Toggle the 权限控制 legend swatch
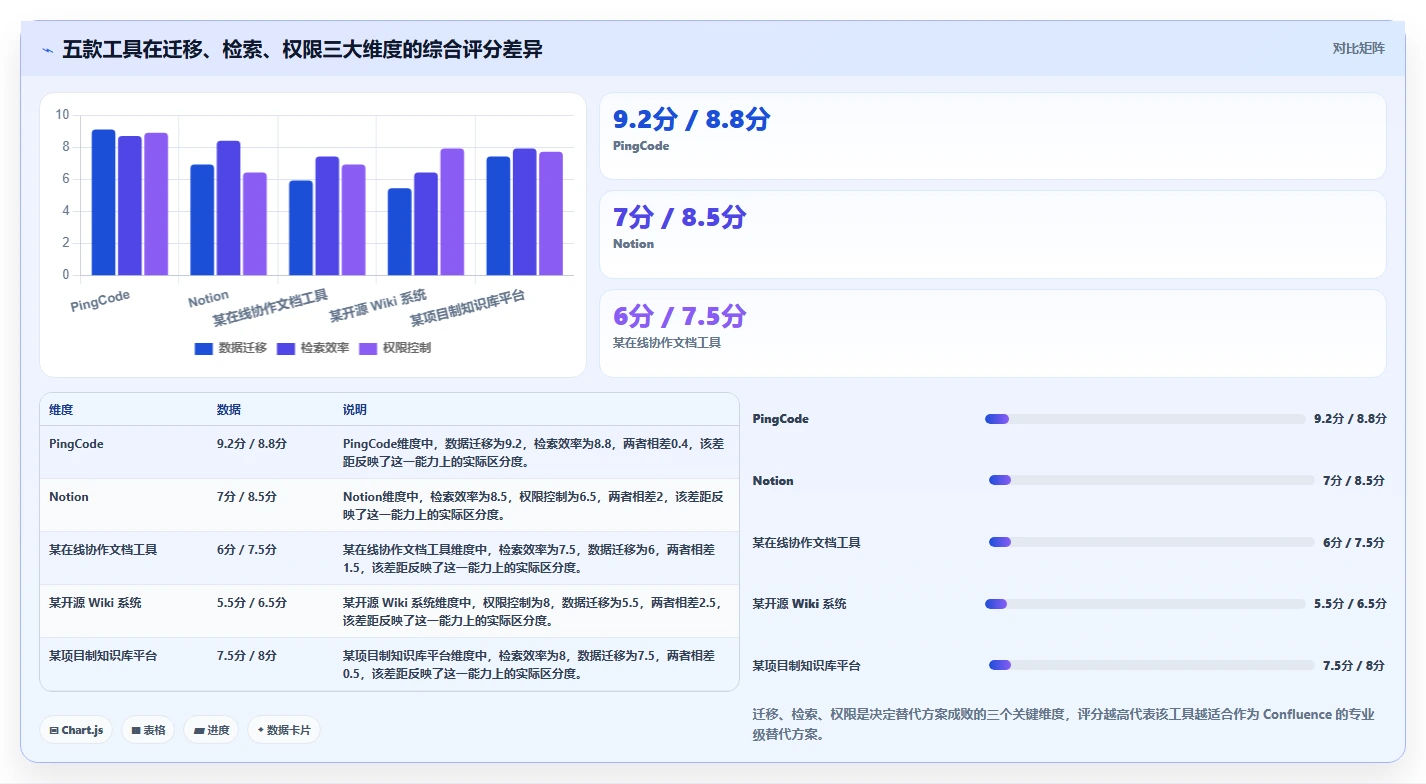 coord(368,348)
